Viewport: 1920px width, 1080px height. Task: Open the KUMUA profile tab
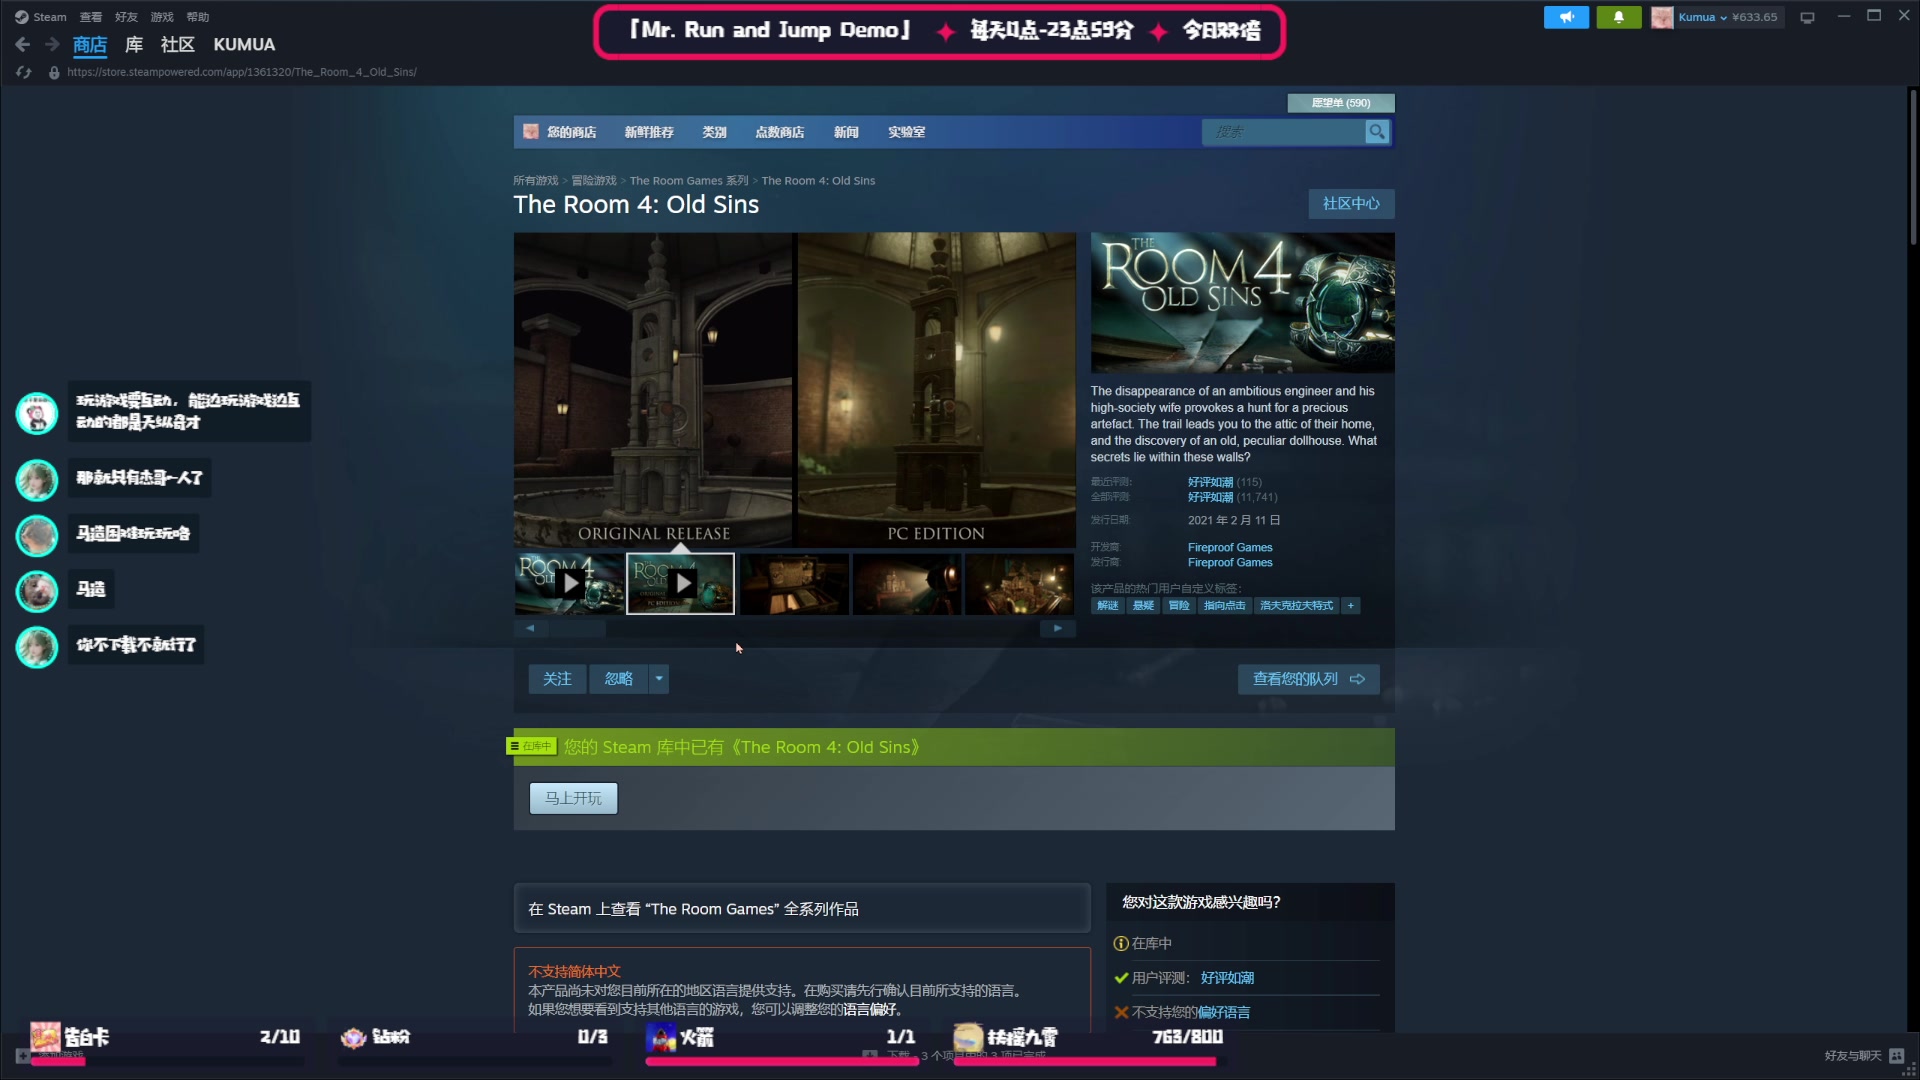tap(244, 45)
